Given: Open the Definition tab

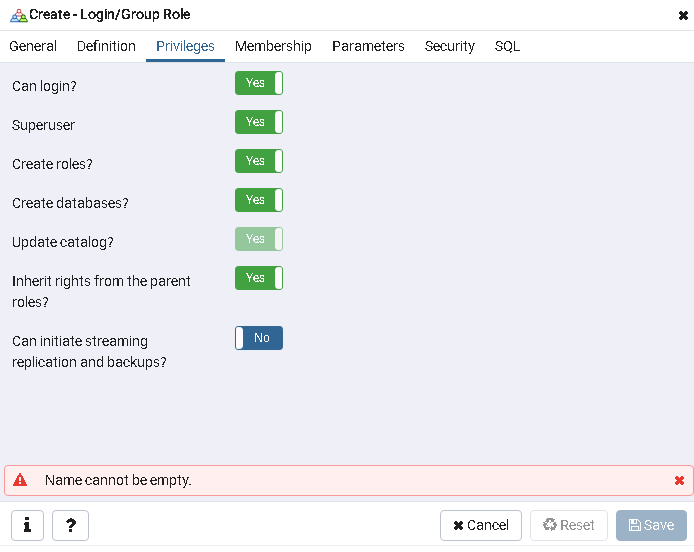Looking at the screenshot, I should coord(106,46).
